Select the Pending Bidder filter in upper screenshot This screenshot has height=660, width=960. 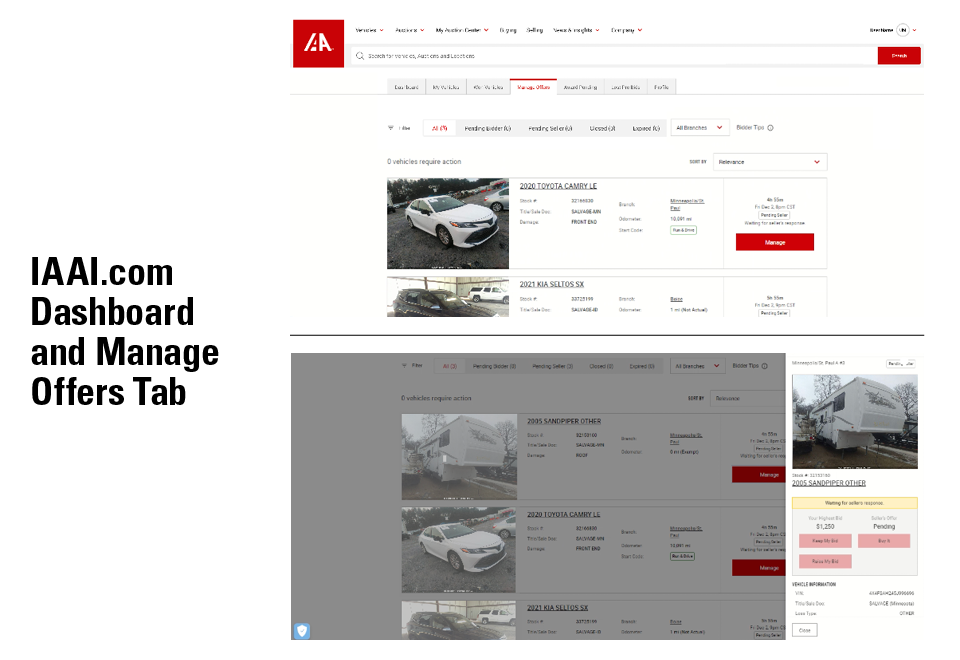pyautogui.click(x=487, y=128)
